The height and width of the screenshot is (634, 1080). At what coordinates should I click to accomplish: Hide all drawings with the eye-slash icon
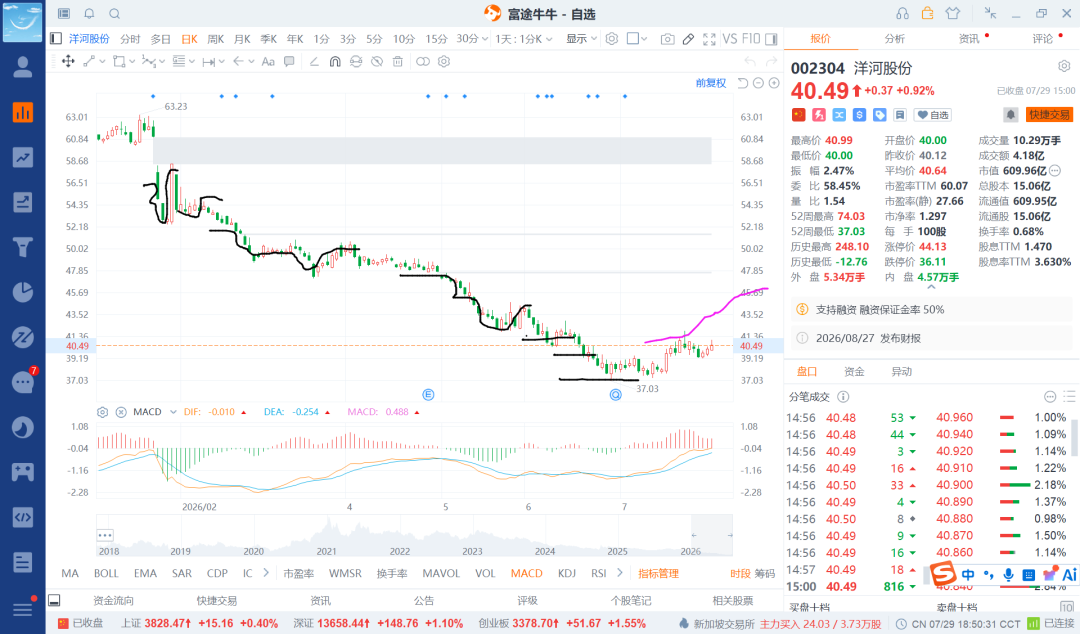click(x=377, y=61)
